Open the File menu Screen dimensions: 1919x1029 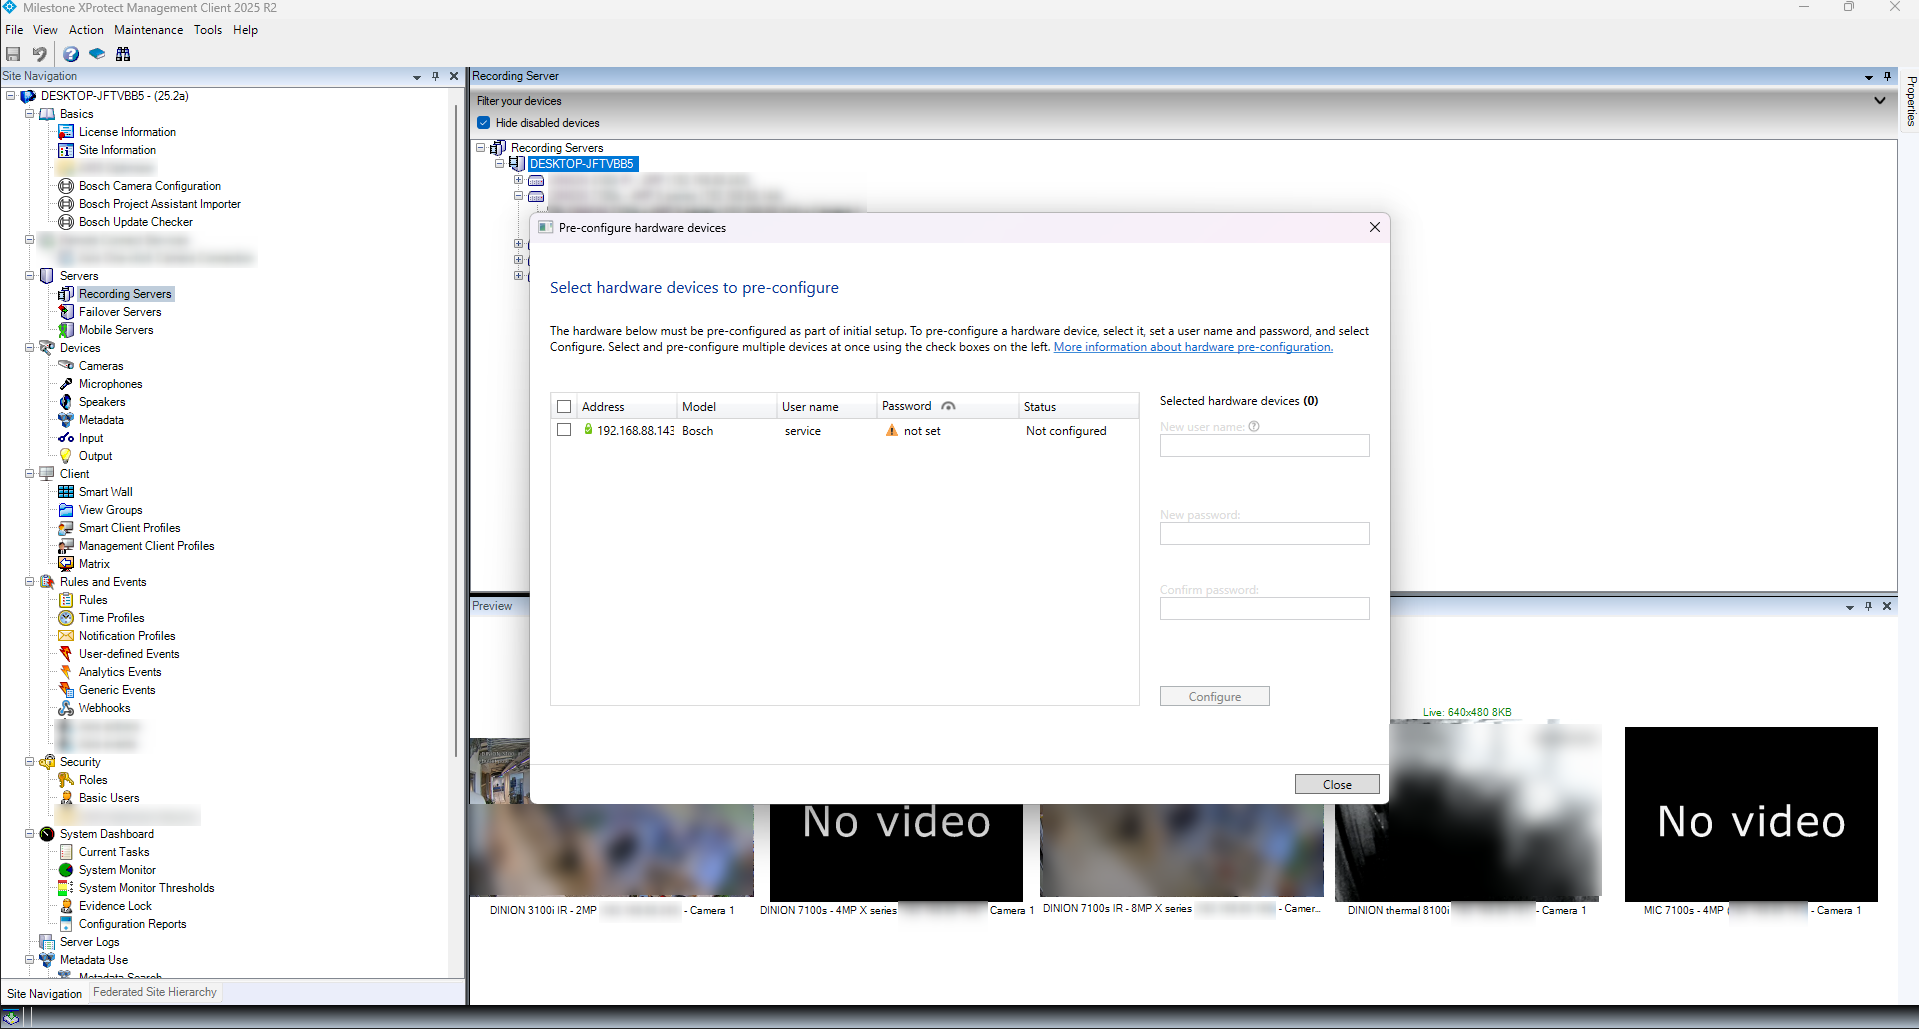[14, 30]
